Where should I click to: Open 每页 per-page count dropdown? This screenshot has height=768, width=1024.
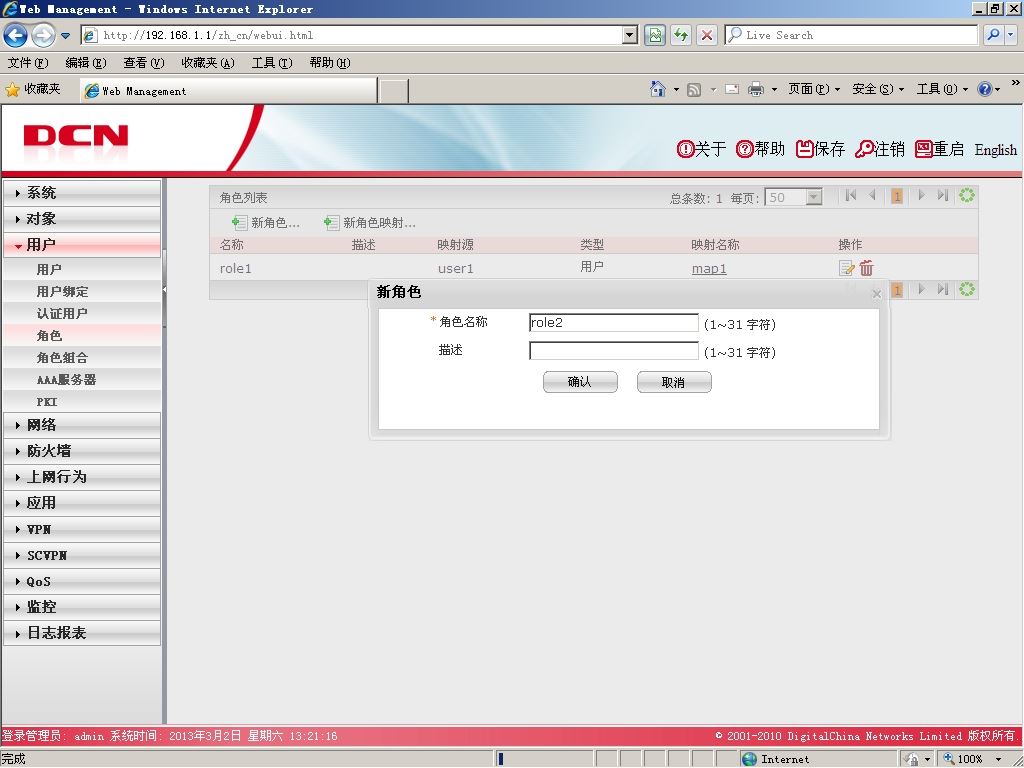point(793,197)
